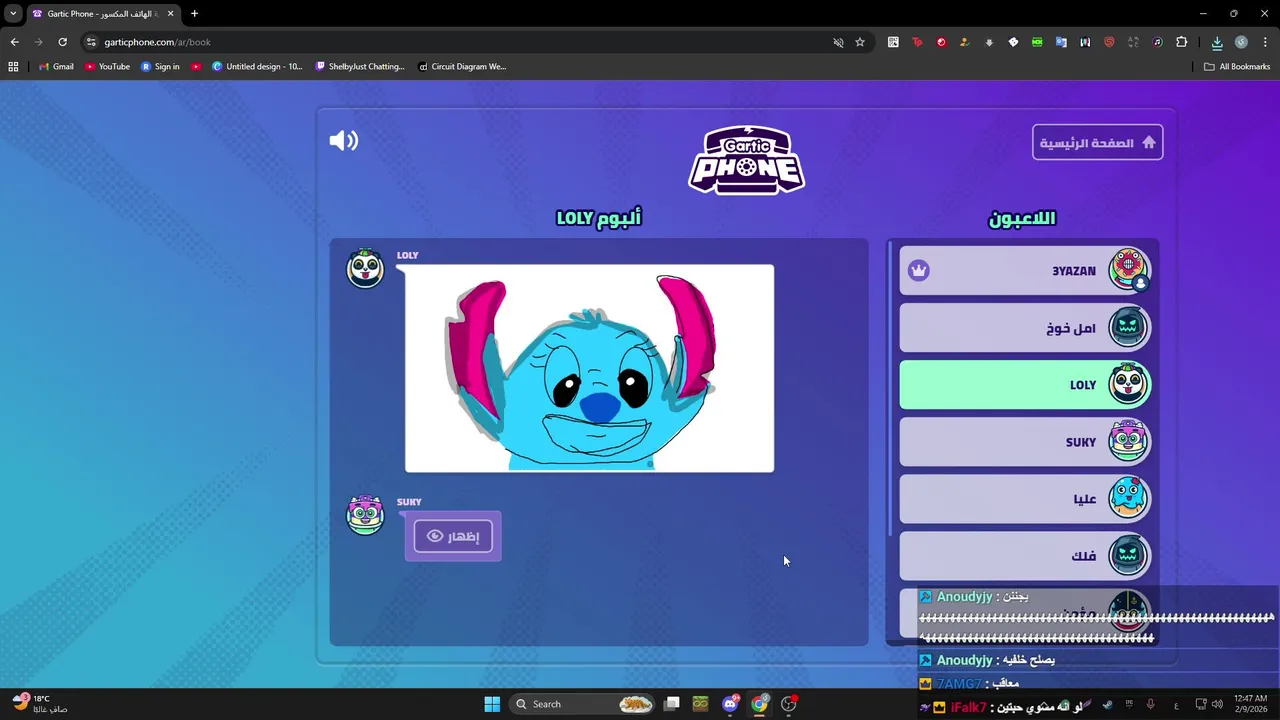Click the home page button الصفحة الرئيسية
Viewport: 1280px width, 720px height.
(x=1097, y=143)
